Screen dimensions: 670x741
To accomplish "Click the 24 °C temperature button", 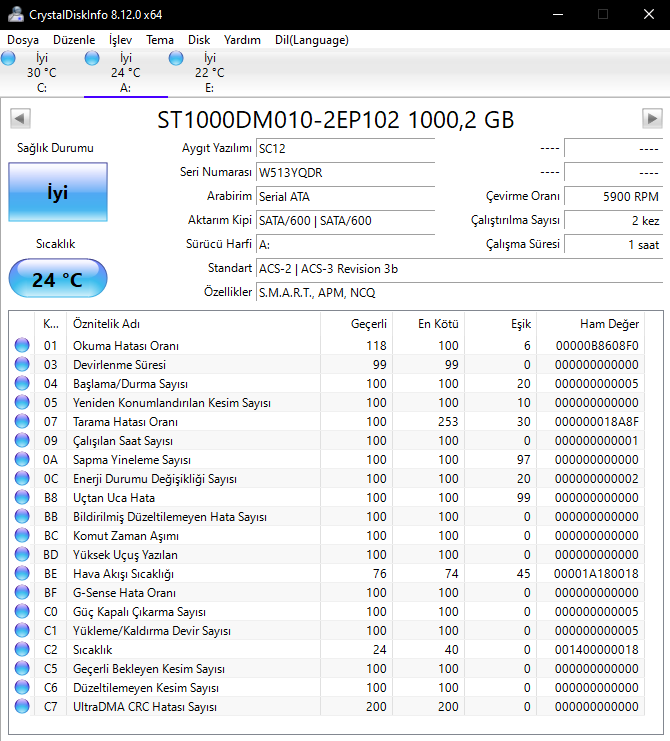I will pos(58,278).
